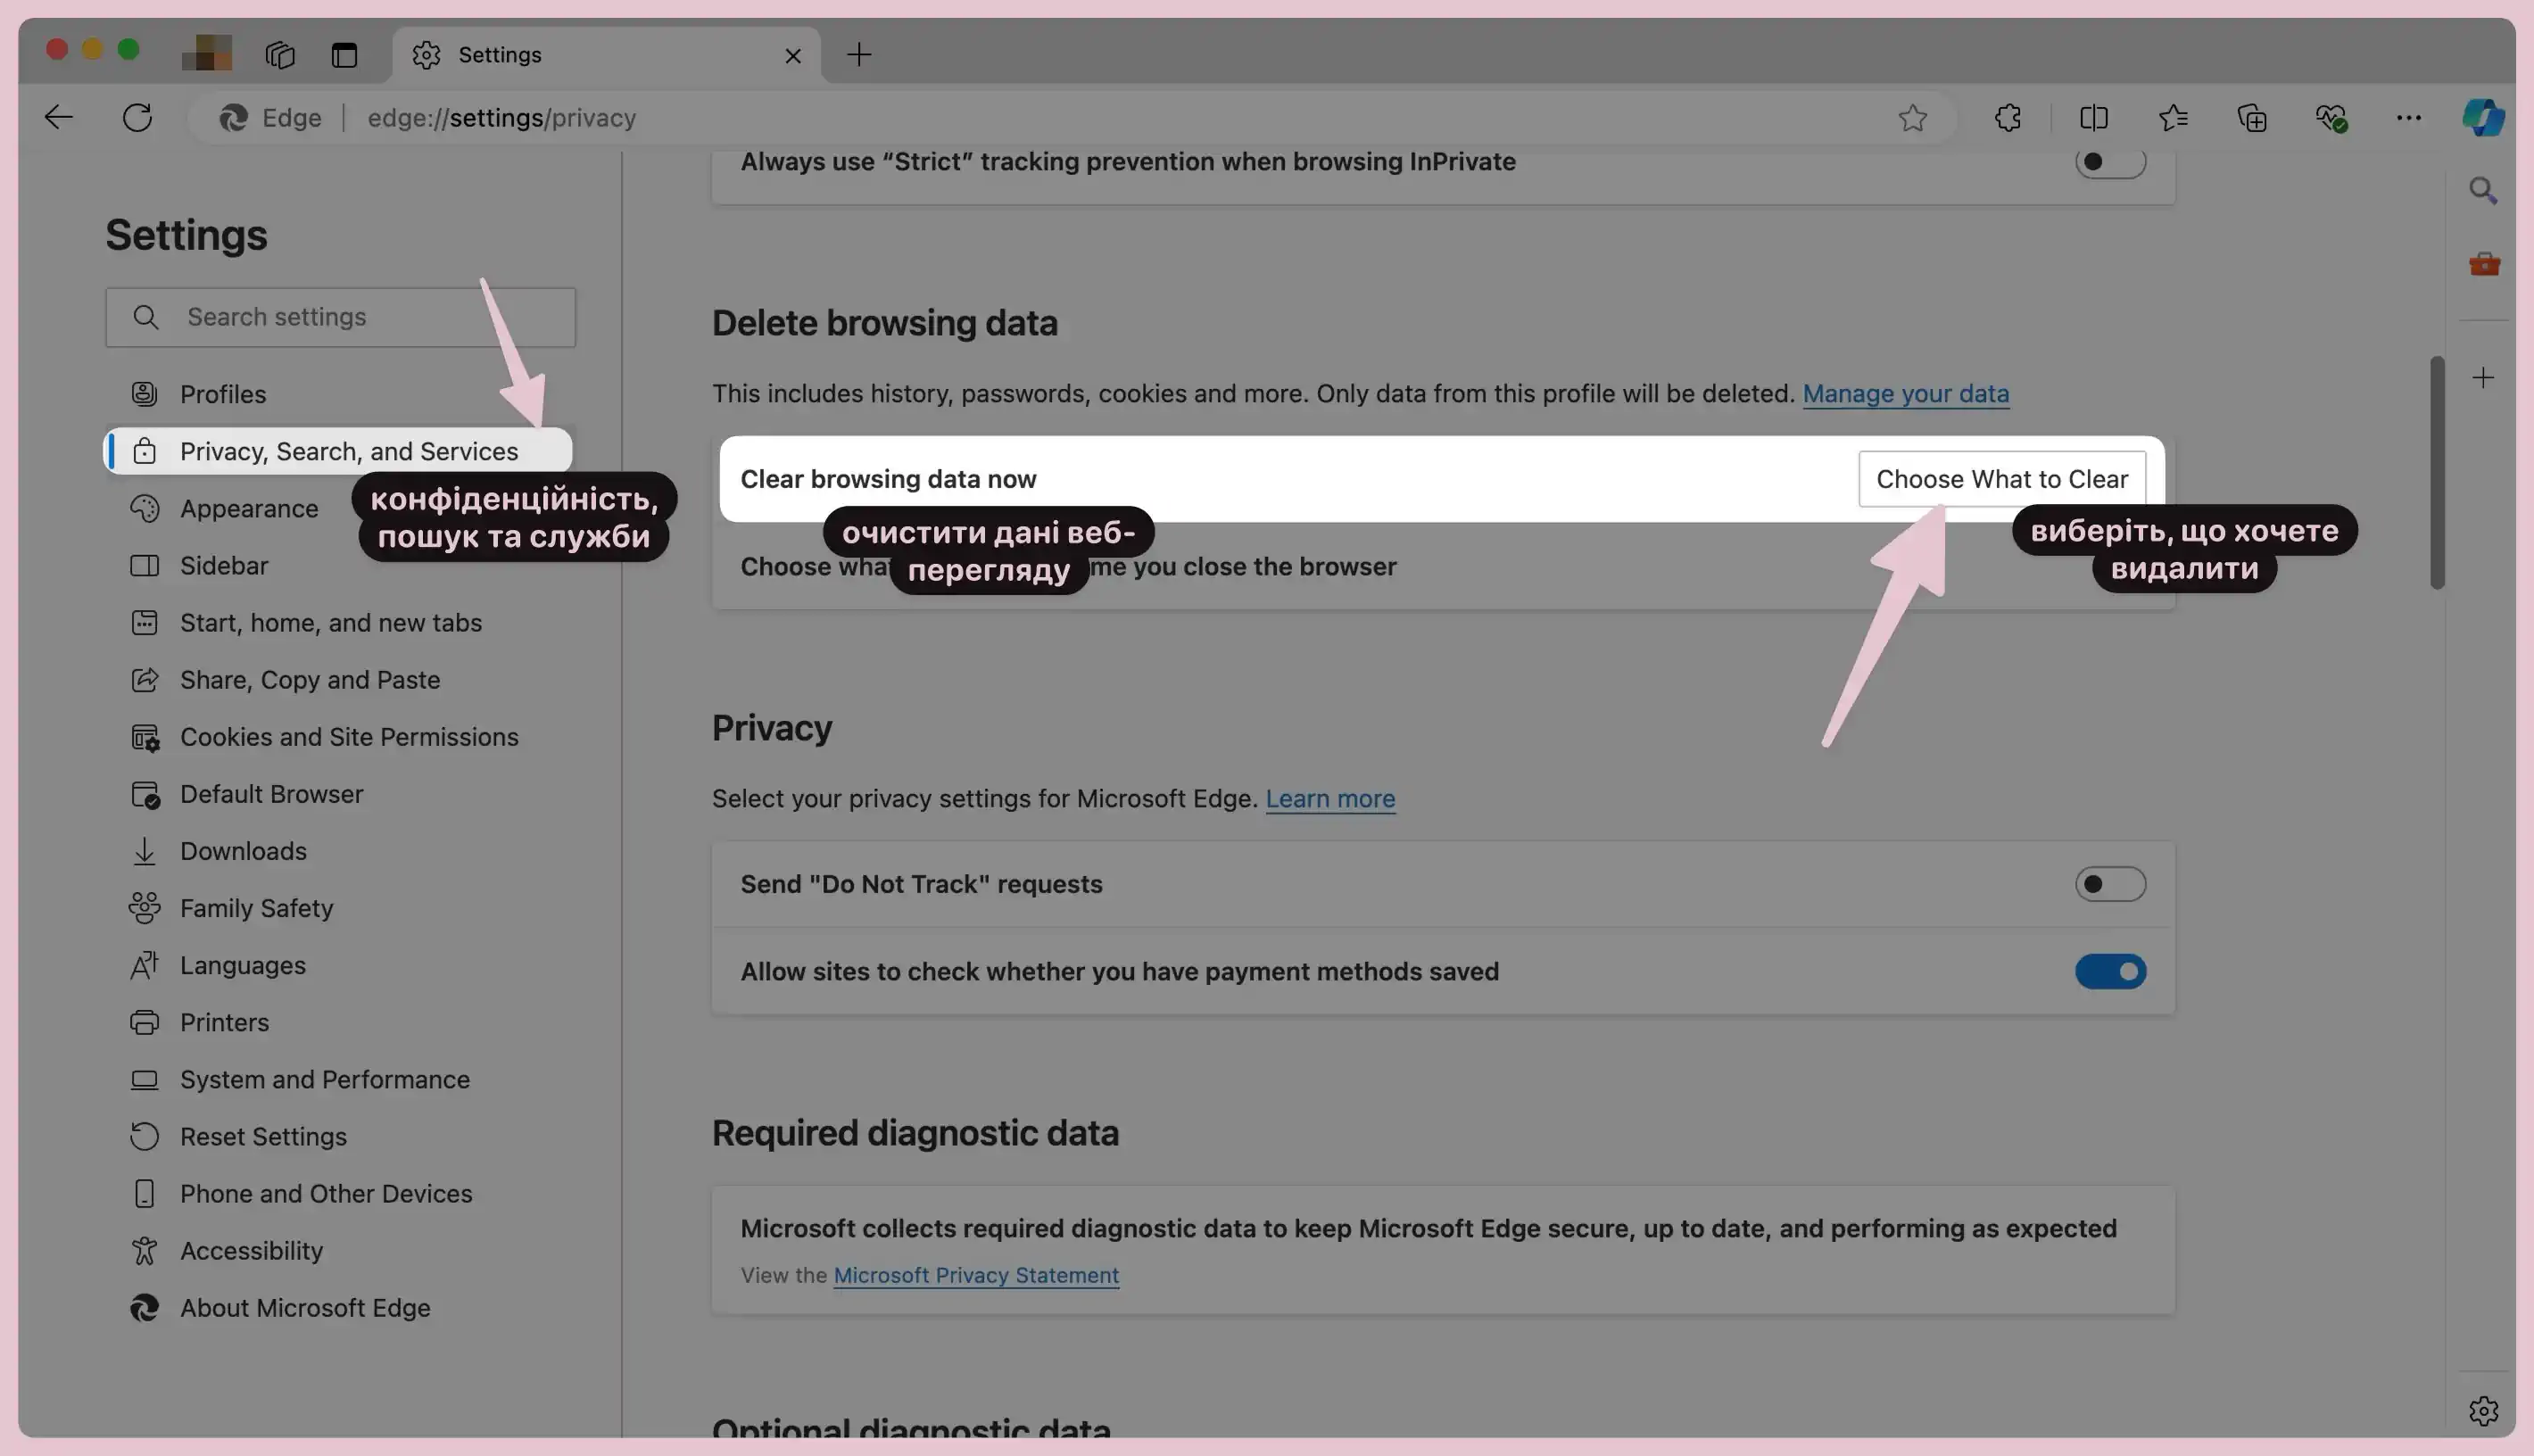
Task: Open Accessibility settings
Action: pos(340,1250)
